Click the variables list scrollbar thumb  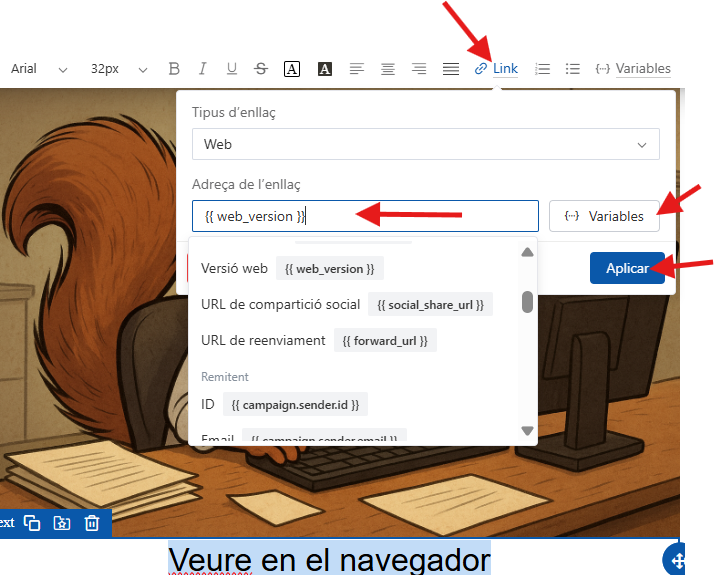[527, 302]
